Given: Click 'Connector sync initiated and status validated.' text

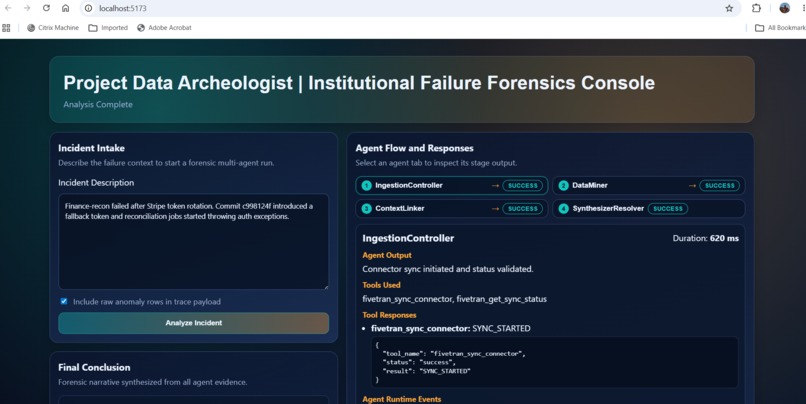Looking at the screenshot, I should (x=448, y=269).
